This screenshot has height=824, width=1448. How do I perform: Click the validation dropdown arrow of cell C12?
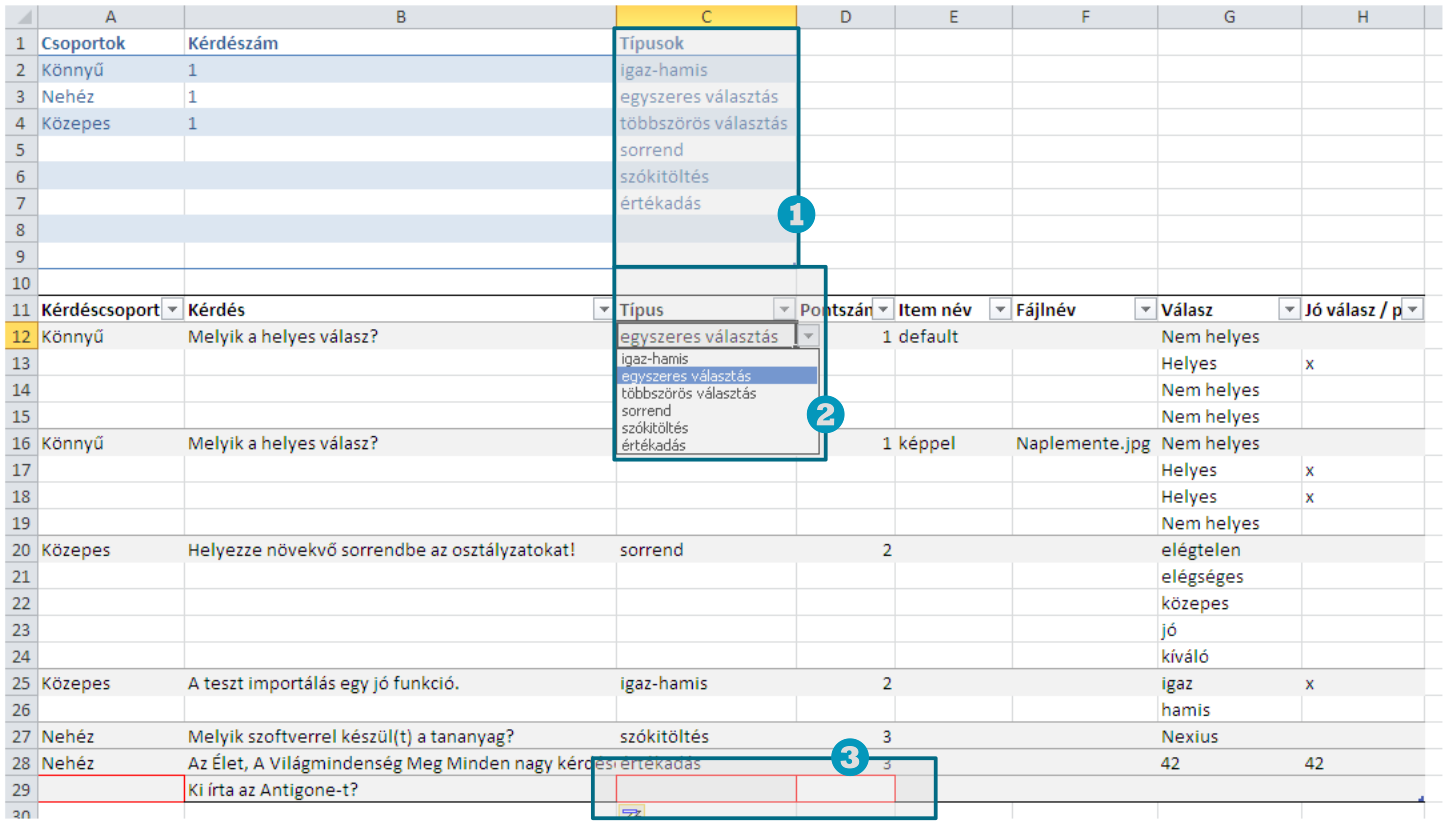point(808,337)
